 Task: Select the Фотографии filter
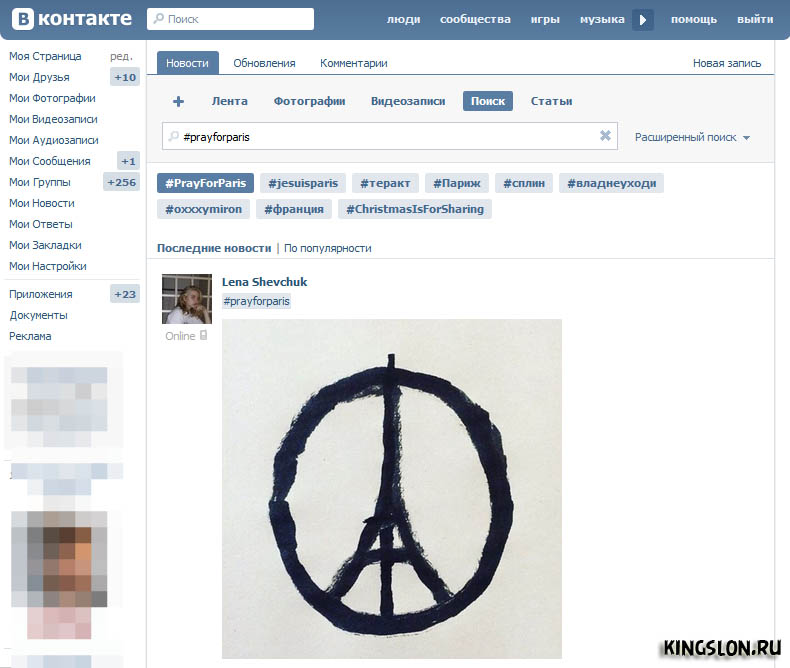coord(309,101)
